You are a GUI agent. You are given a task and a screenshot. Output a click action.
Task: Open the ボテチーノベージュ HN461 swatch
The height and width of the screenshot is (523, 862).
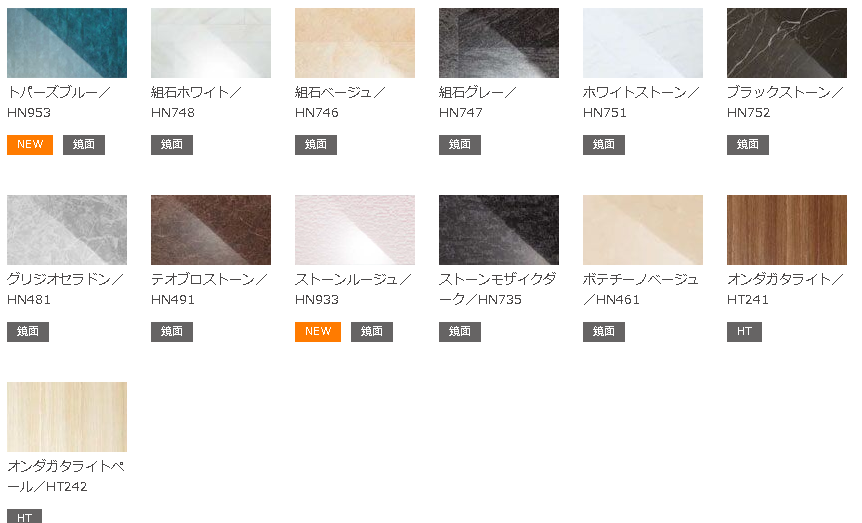click(643, 230)
